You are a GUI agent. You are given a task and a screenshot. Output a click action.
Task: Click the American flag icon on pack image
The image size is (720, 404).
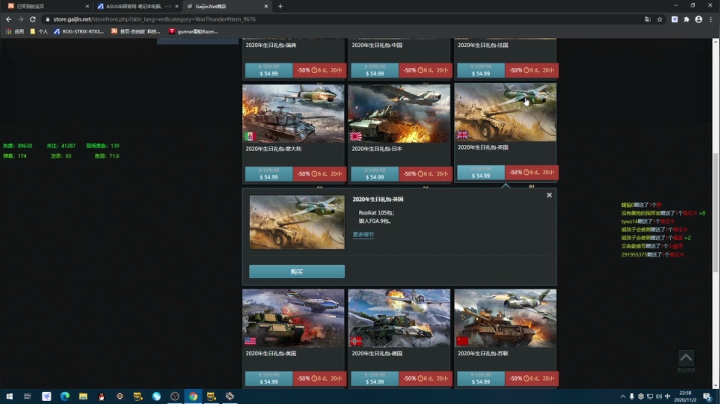(x=250, y=341)
